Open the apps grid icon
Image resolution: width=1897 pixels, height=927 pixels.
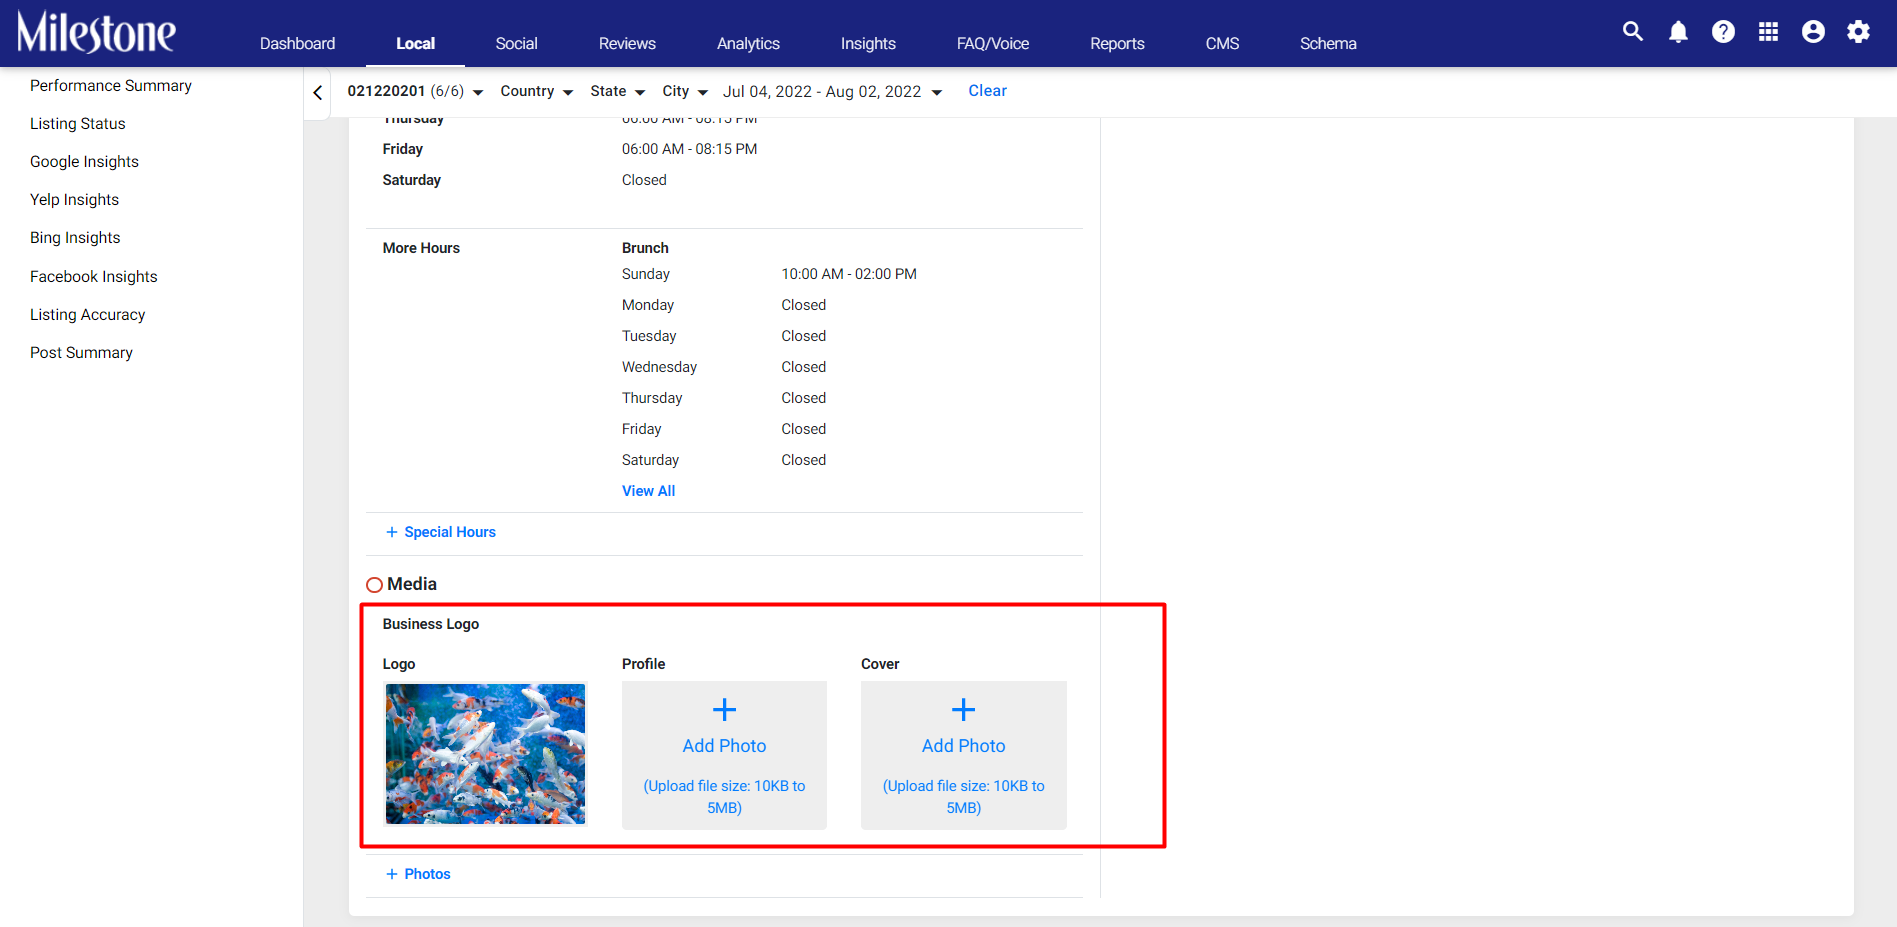[x=1768, y=31]
